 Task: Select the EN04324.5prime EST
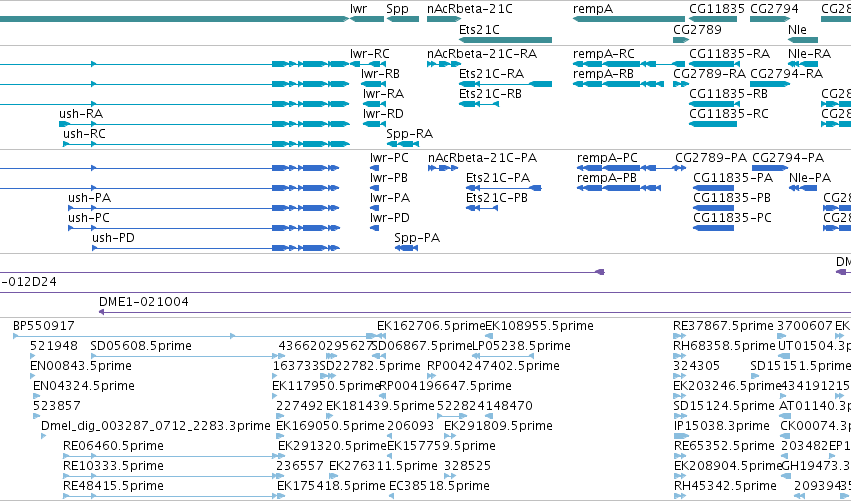pos(36,396)
